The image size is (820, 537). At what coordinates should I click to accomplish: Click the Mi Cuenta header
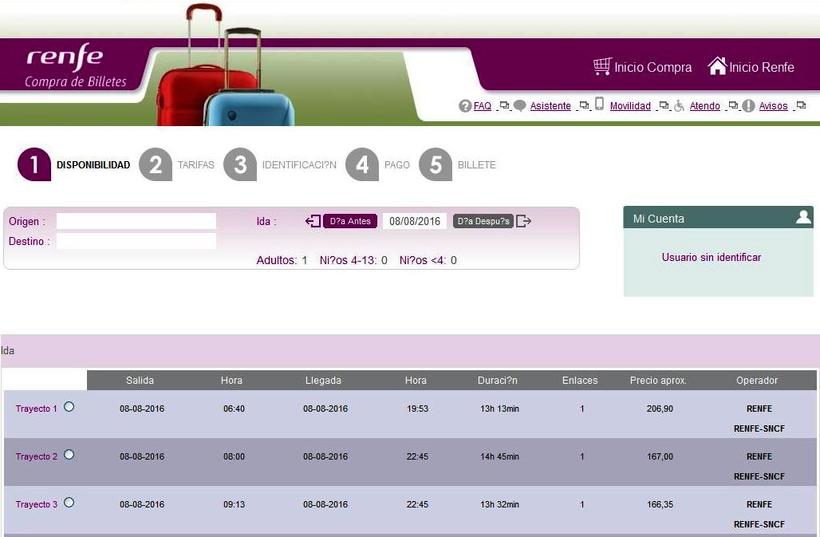pos(718,218)
